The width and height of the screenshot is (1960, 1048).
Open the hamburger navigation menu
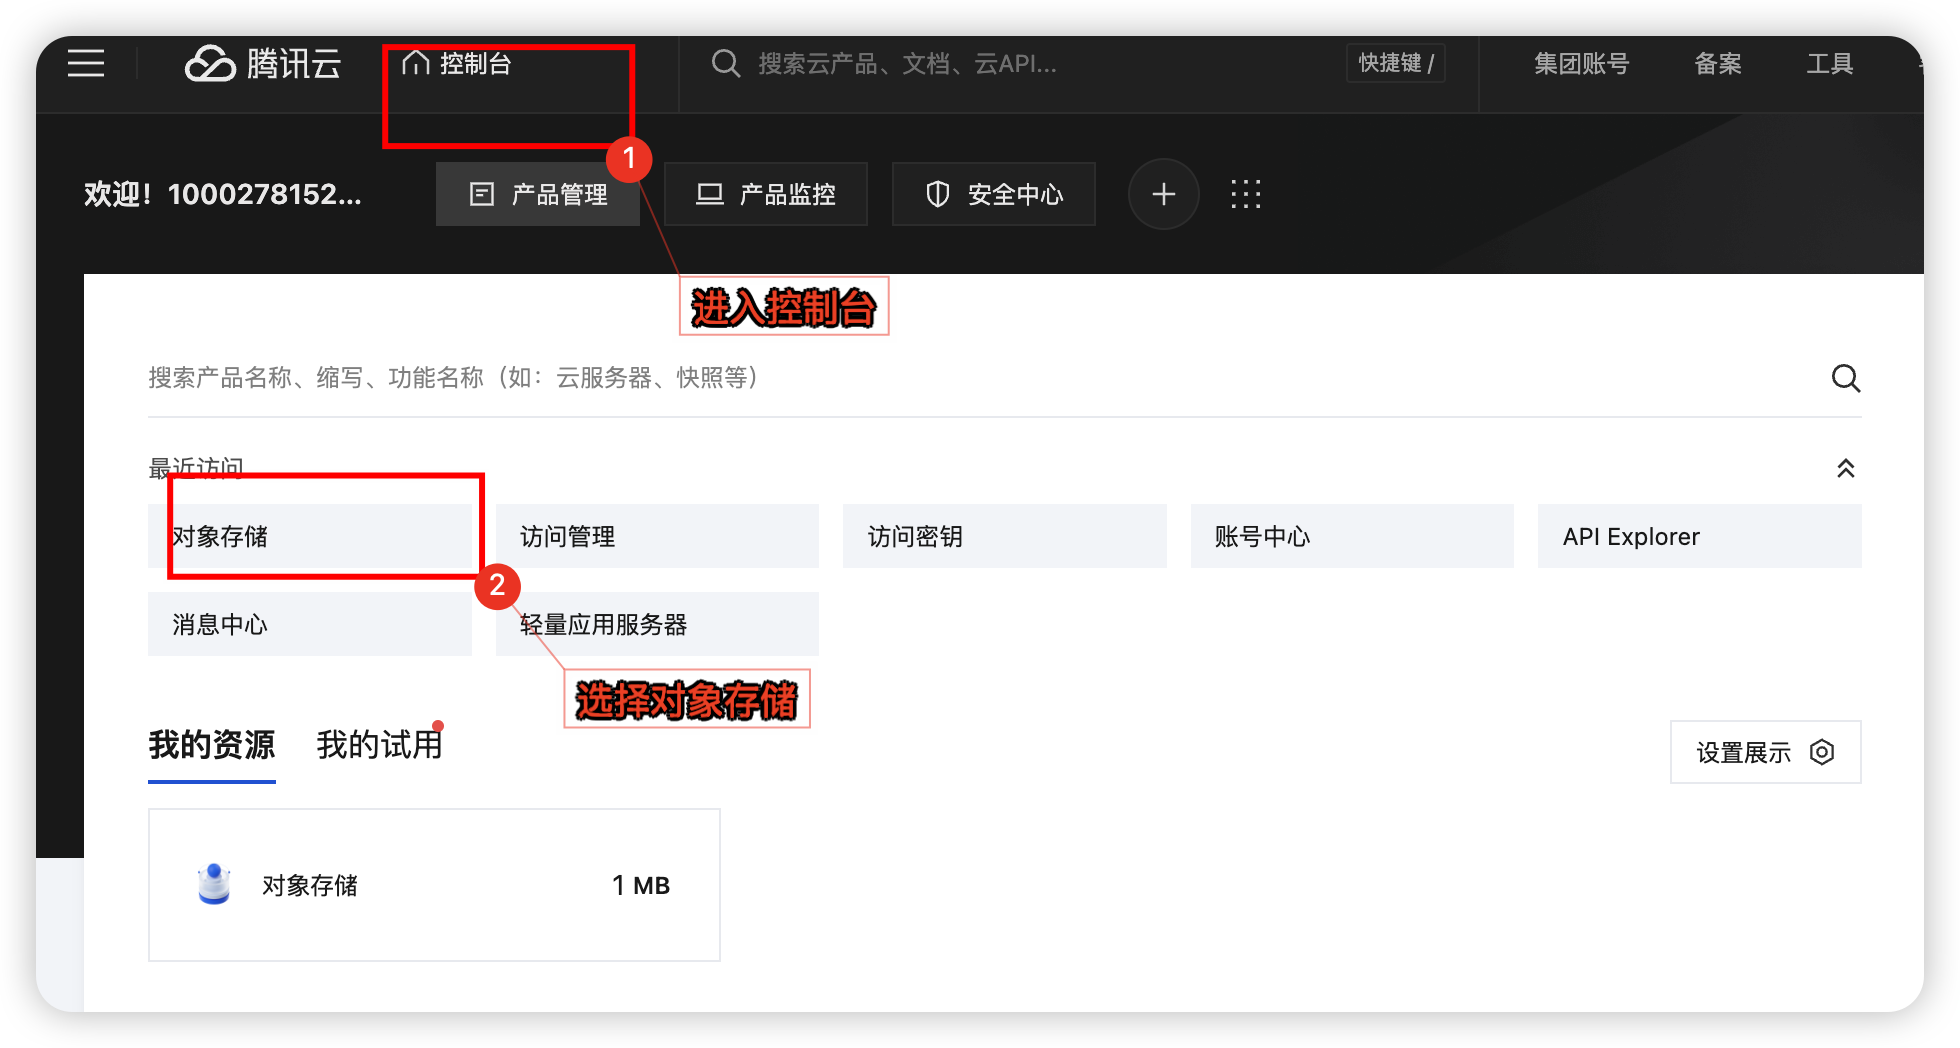86,63
